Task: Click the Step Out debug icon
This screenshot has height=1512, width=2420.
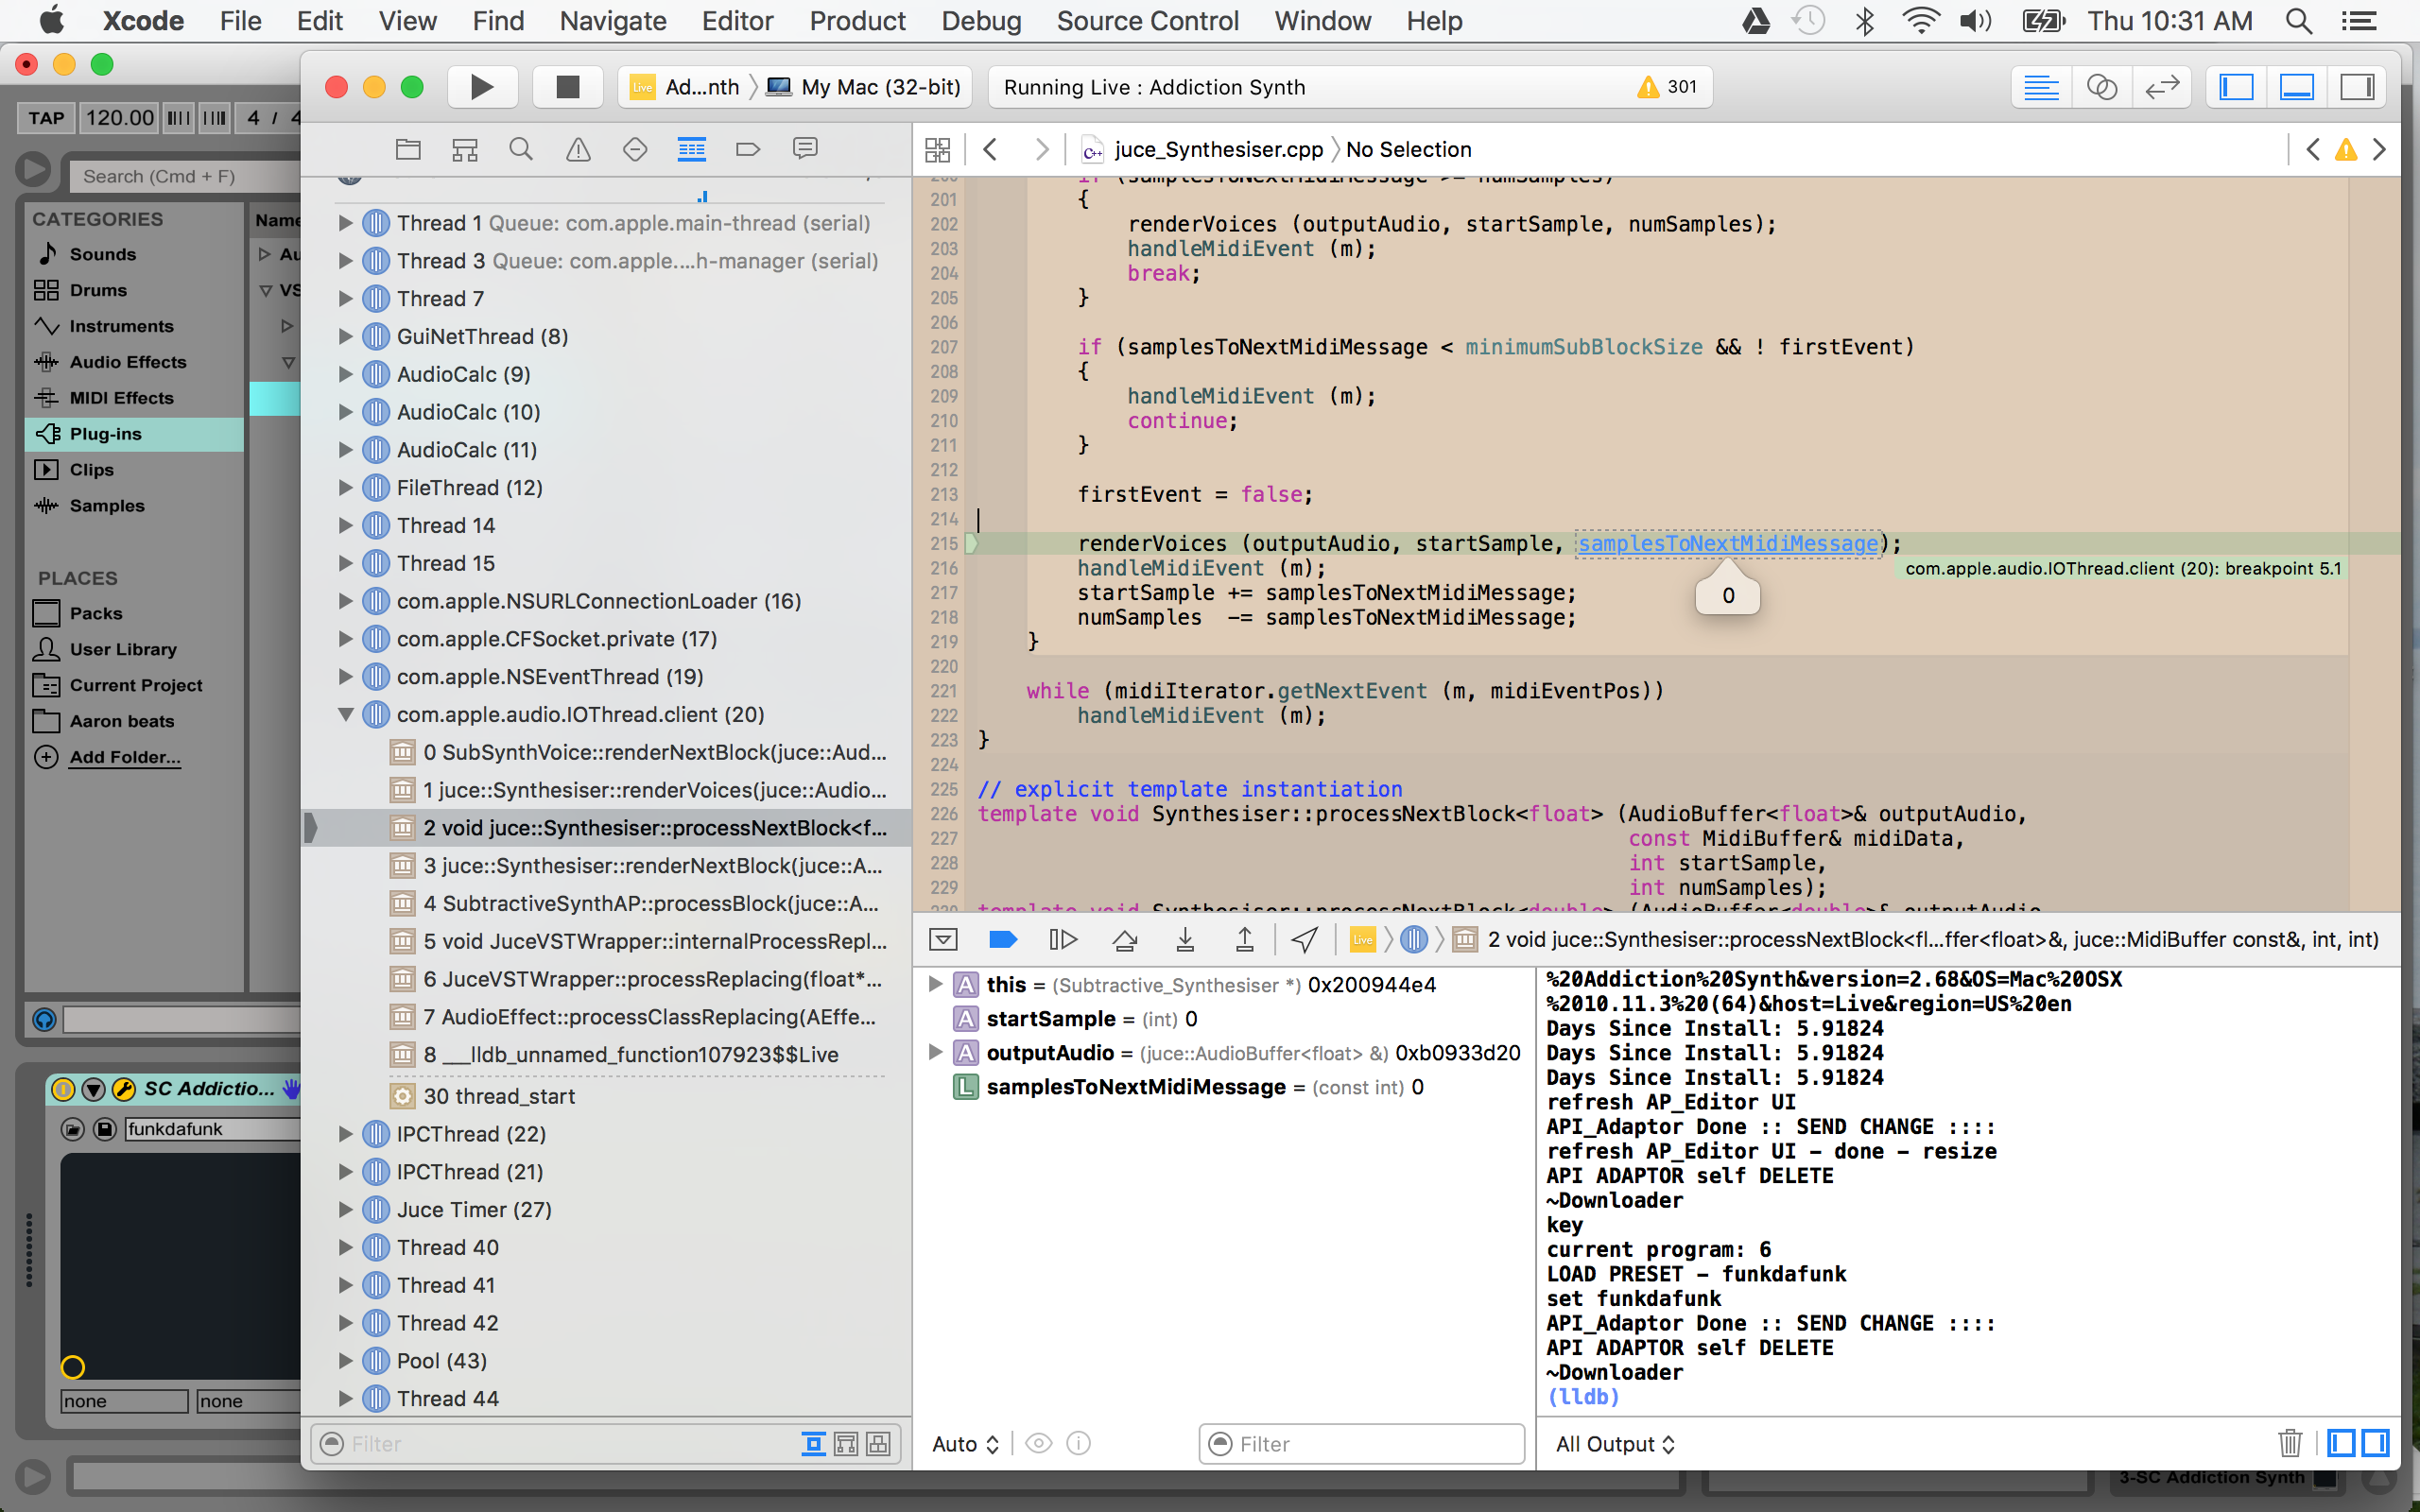Action: click(1244, 939)
